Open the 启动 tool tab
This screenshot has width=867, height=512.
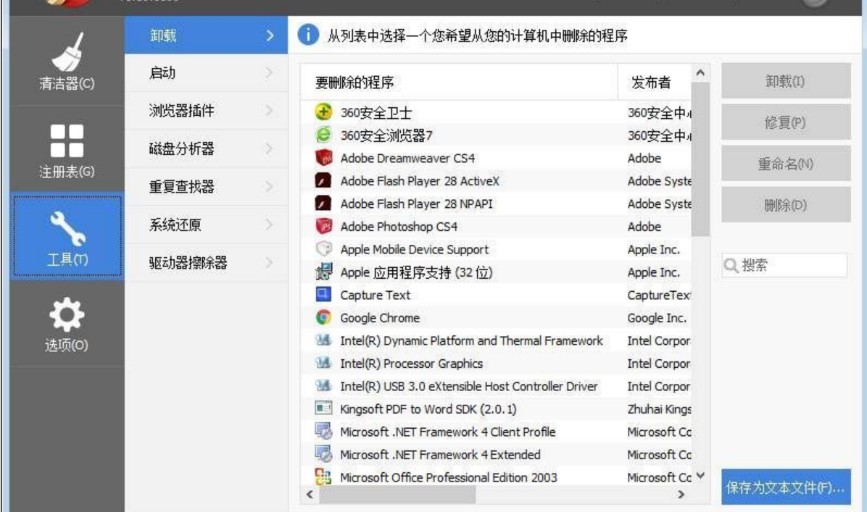(x=206, y=72)
